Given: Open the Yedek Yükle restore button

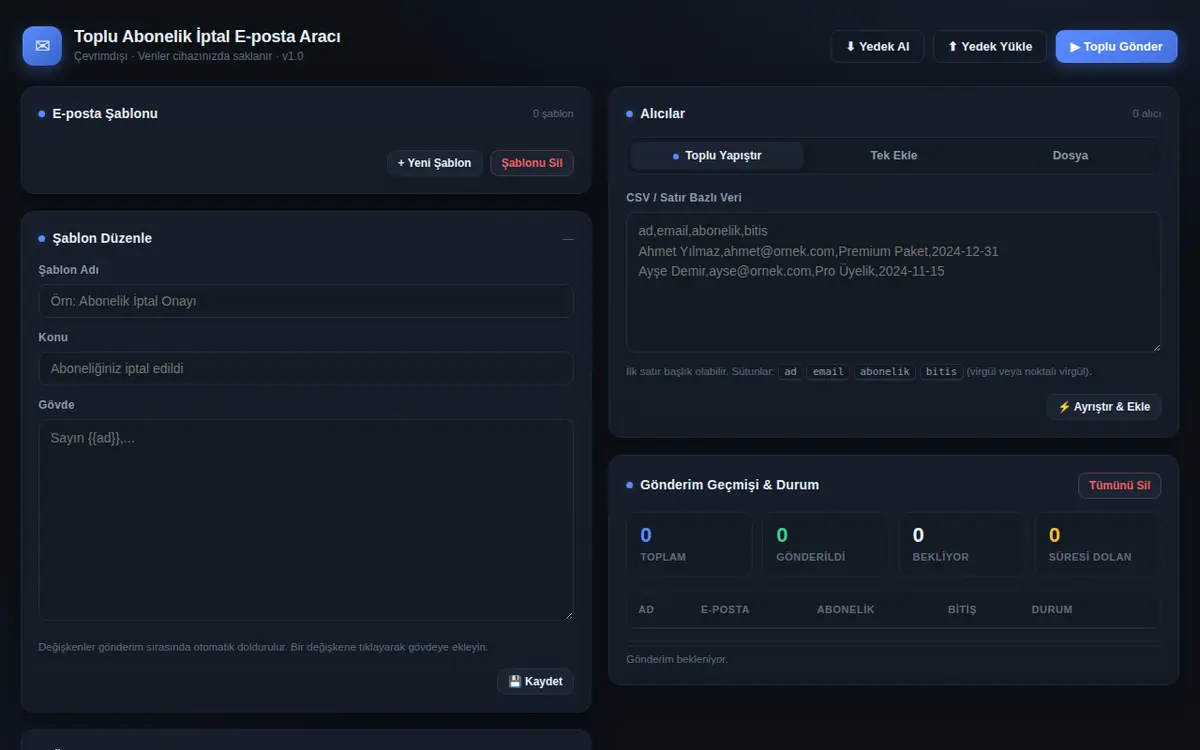Looking at the screenshot, I should point(990,47).
